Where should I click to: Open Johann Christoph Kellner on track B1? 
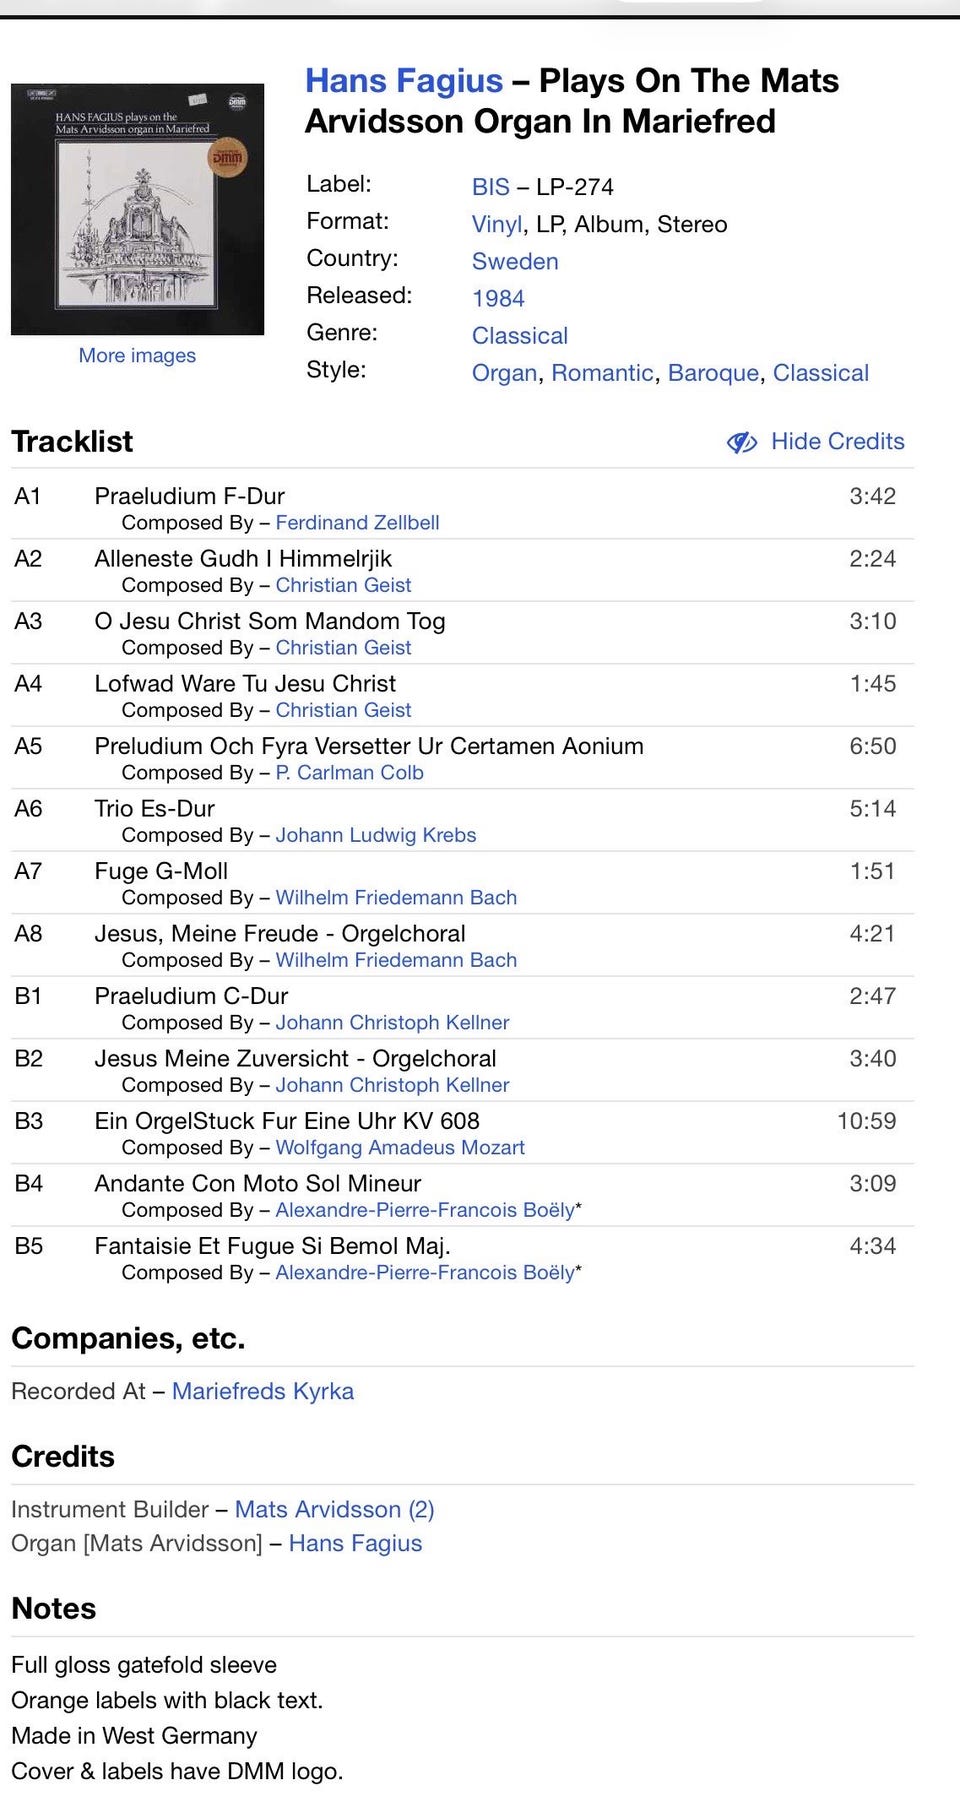tap(392, 1022)
